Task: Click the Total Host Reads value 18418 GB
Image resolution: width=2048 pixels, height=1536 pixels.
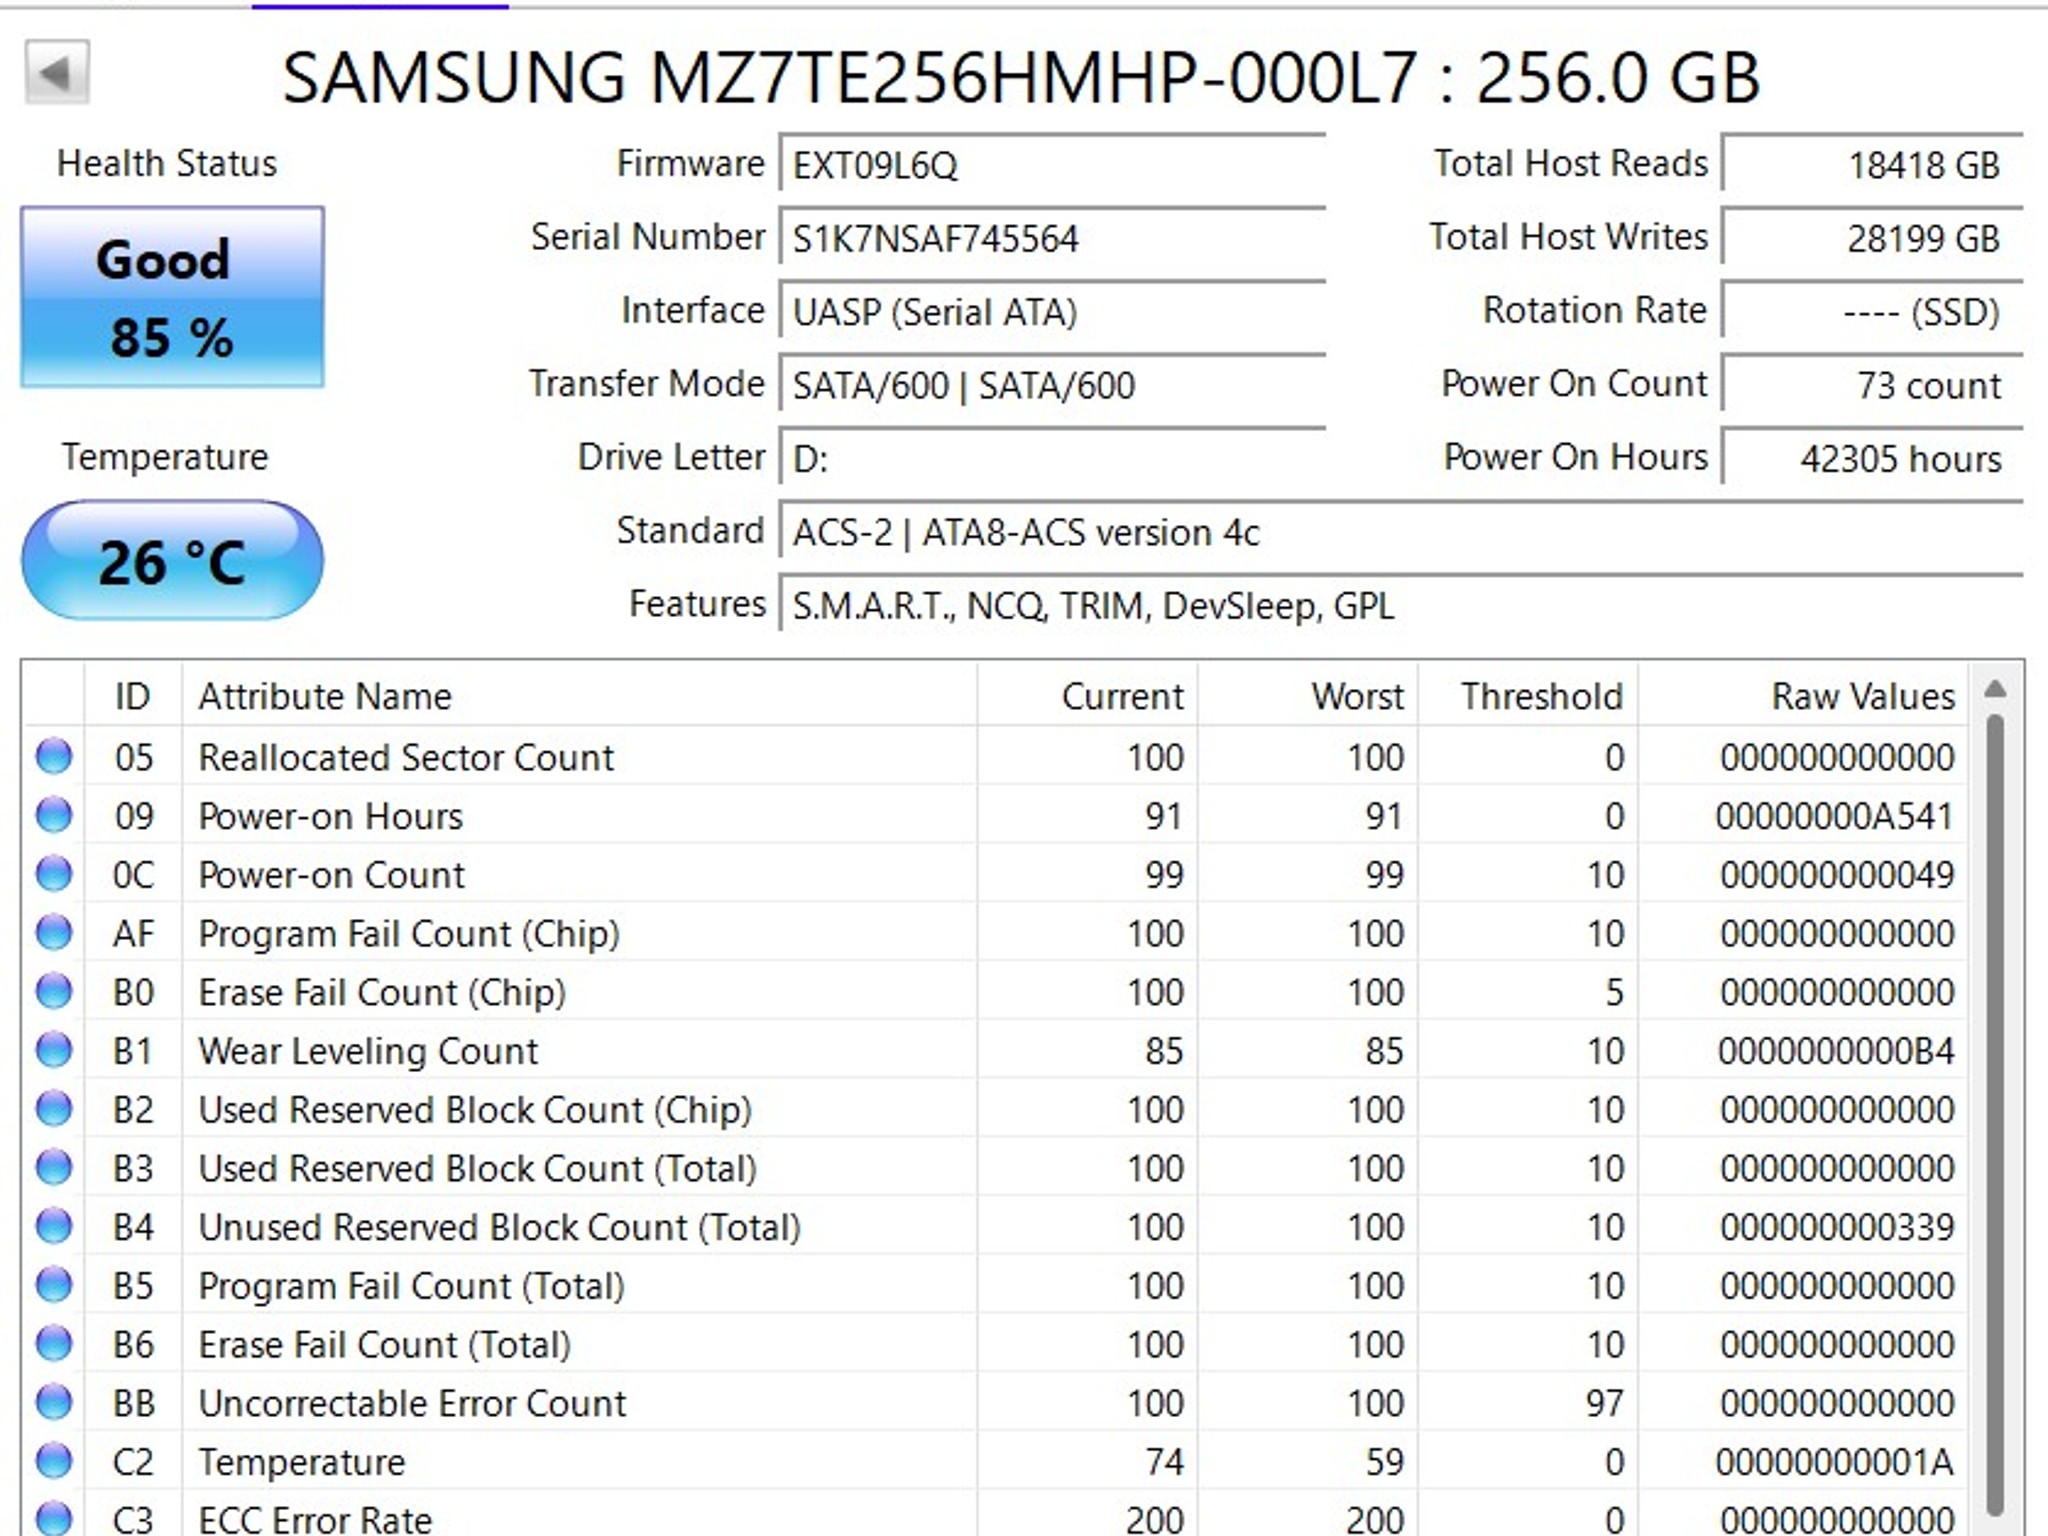Action: pyautogui.click(x=1872, y=164)
